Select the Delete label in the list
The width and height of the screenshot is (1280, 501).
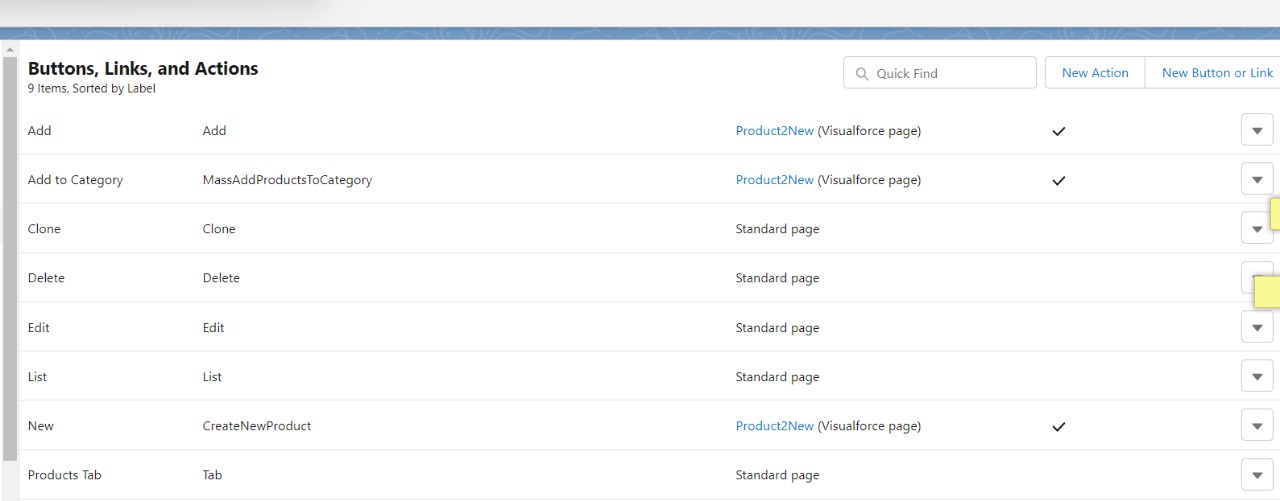click(46, 278)
